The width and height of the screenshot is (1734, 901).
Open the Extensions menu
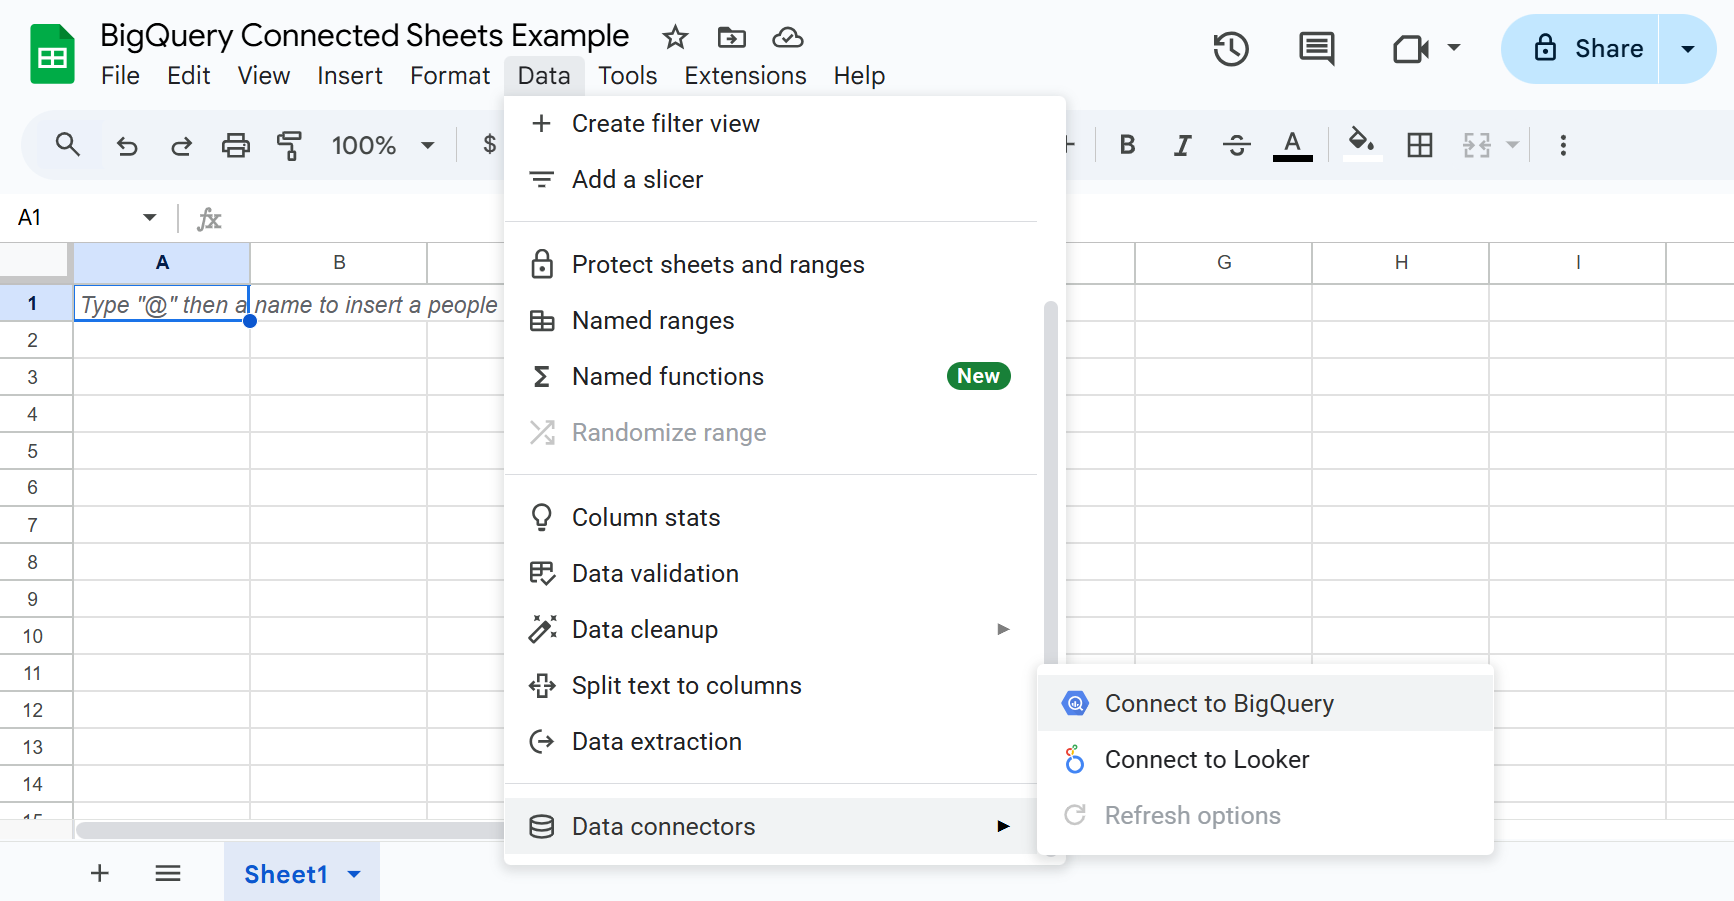(x=745, y=75)
